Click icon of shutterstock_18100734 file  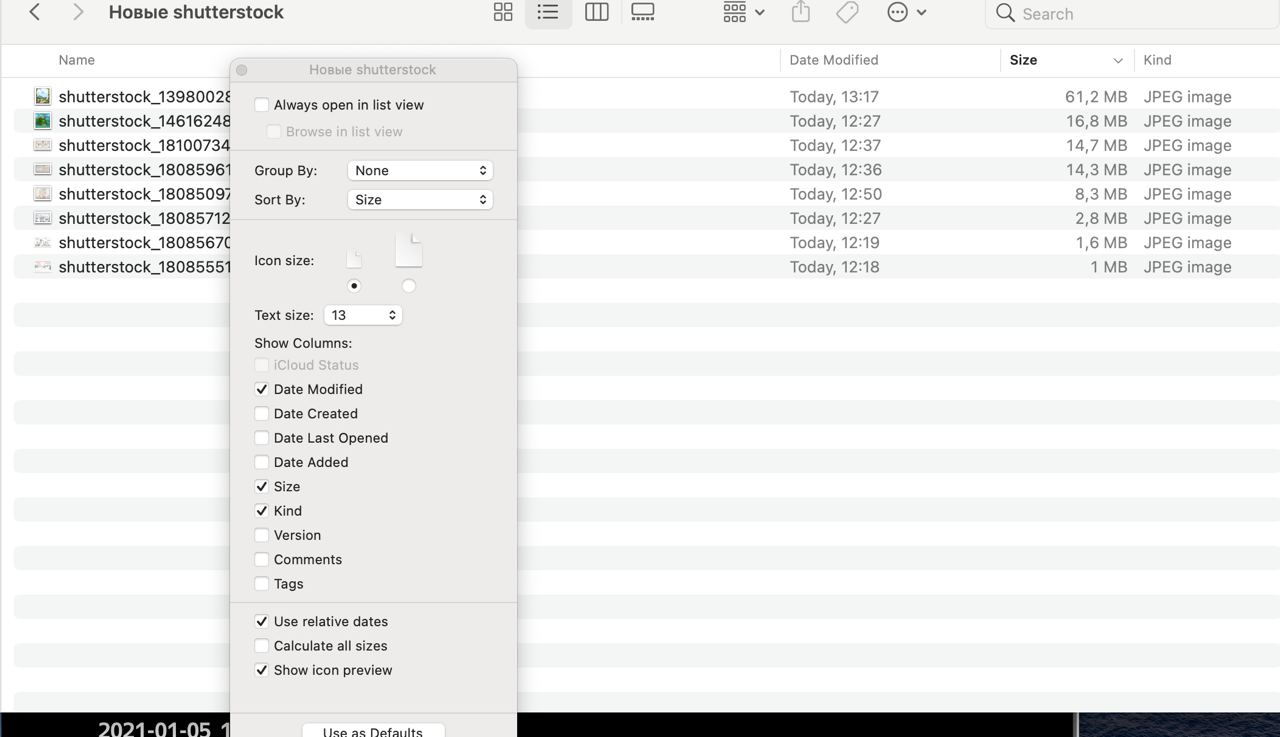42,145
